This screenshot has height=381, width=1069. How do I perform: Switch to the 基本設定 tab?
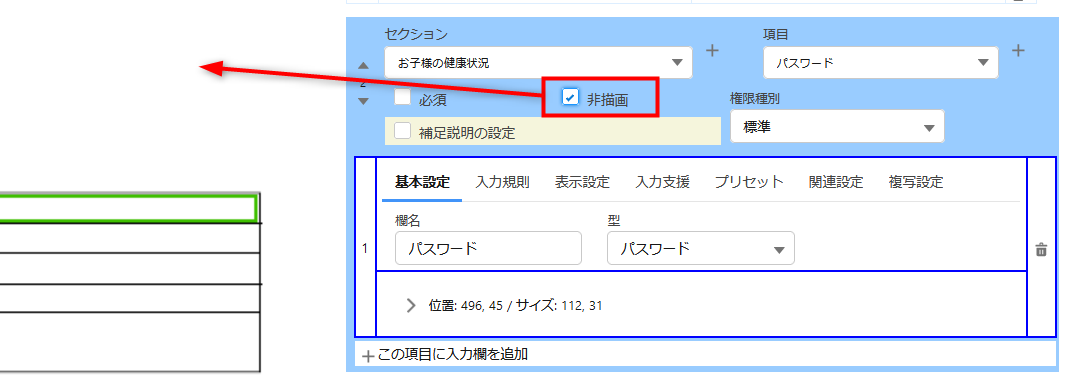pyautogui.click(x=423, y=182)
